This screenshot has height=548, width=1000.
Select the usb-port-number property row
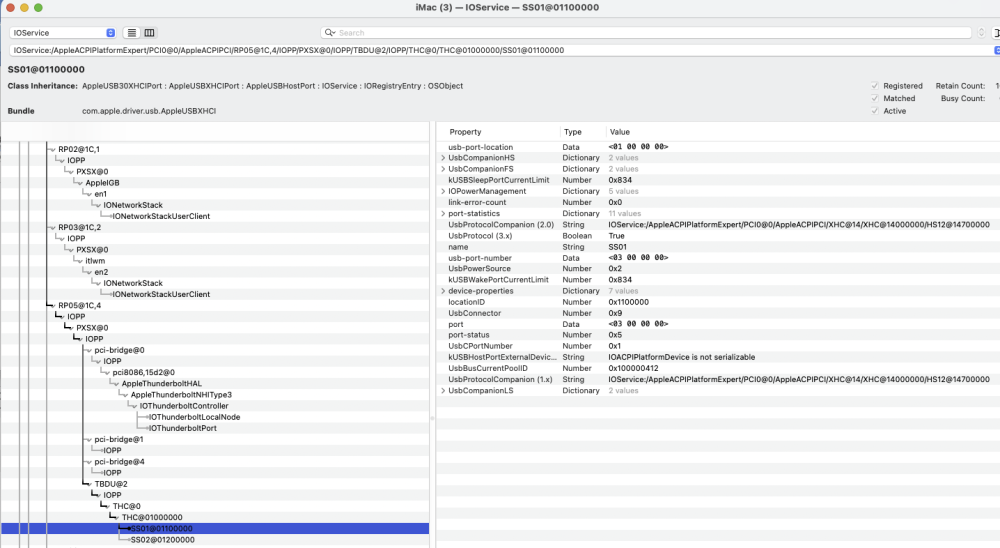pos(718,258)
